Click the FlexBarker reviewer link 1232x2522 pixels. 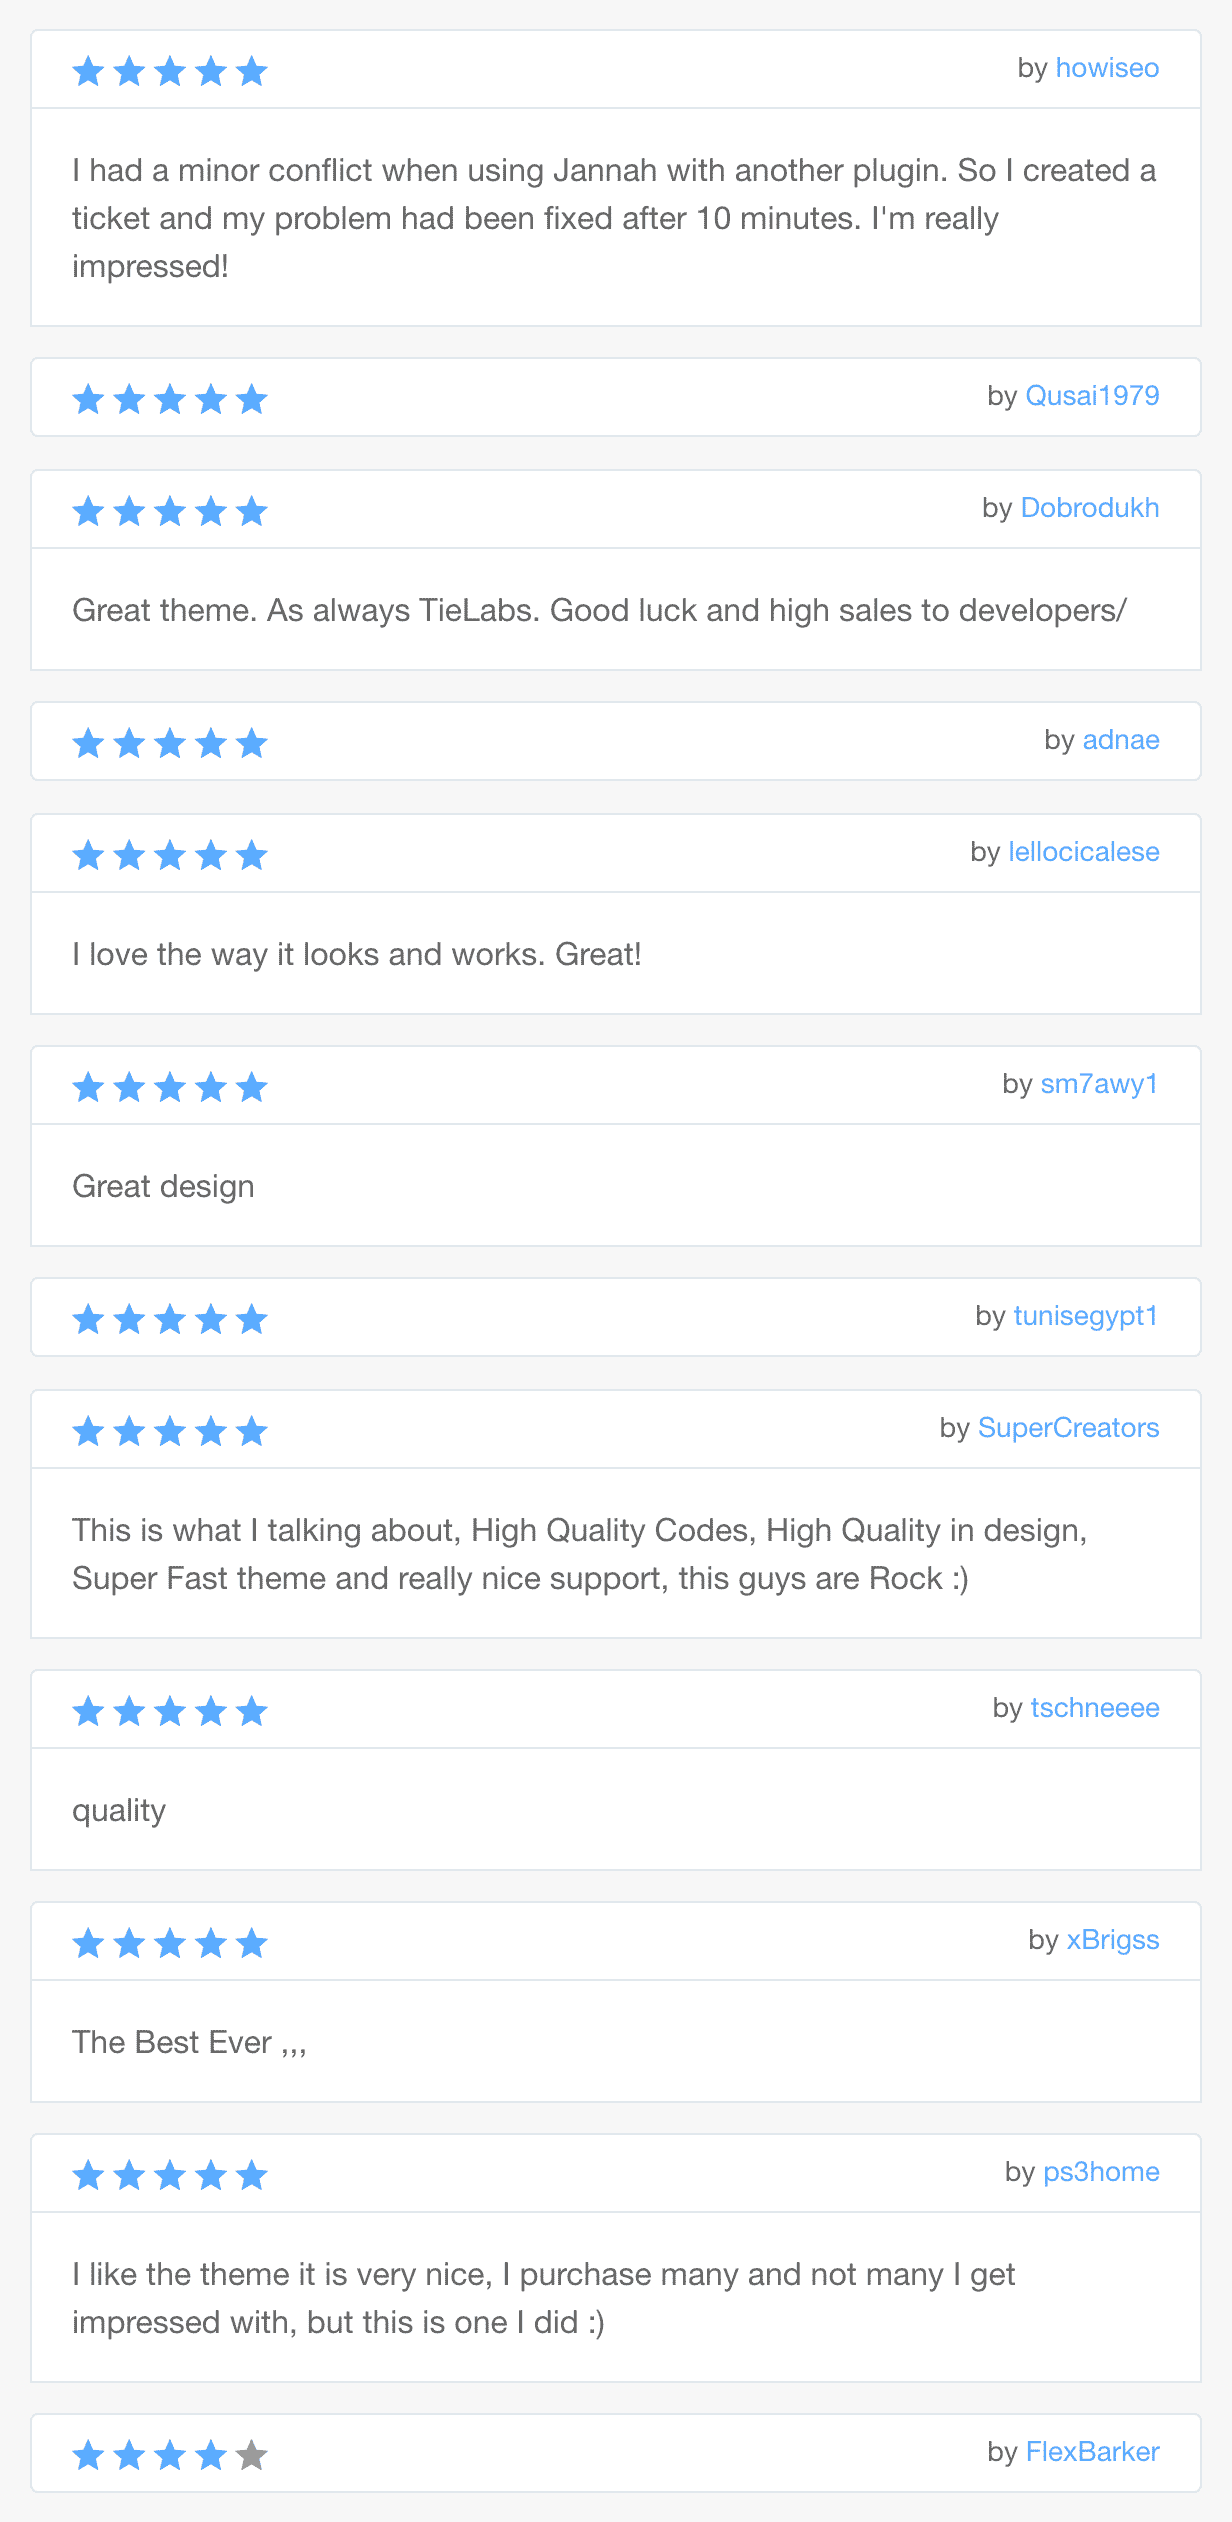pos(1092,2452)
